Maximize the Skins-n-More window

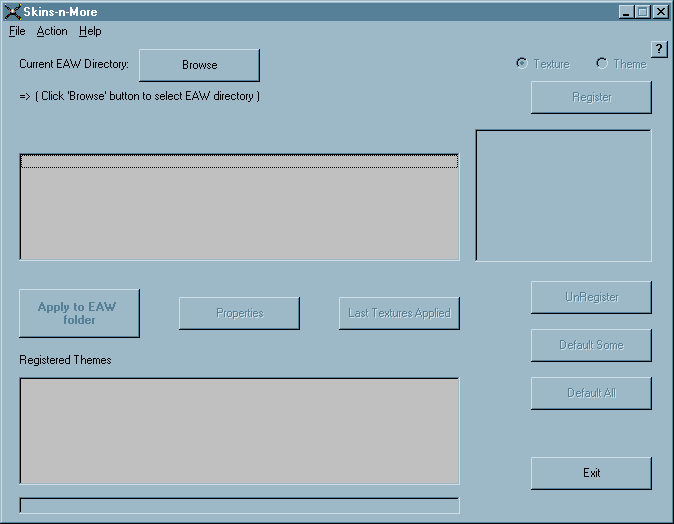point(643,12)
